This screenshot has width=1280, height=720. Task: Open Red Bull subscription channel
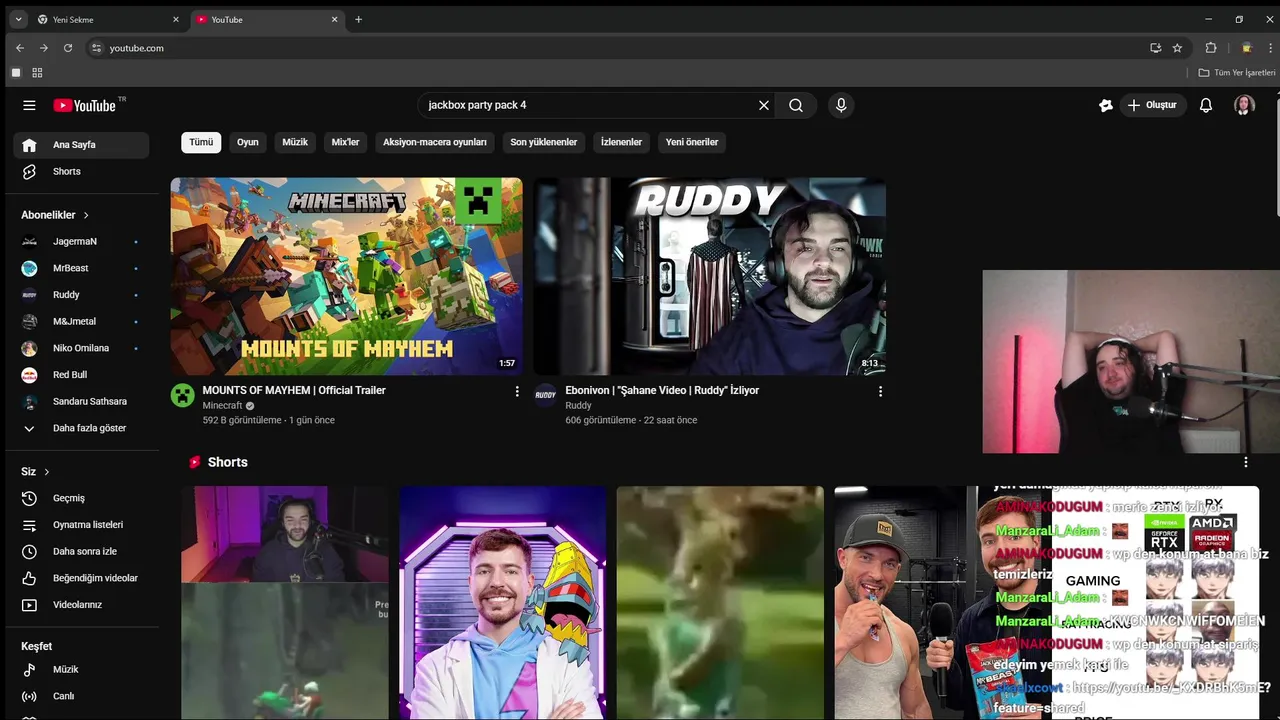(x=81, y=375)
